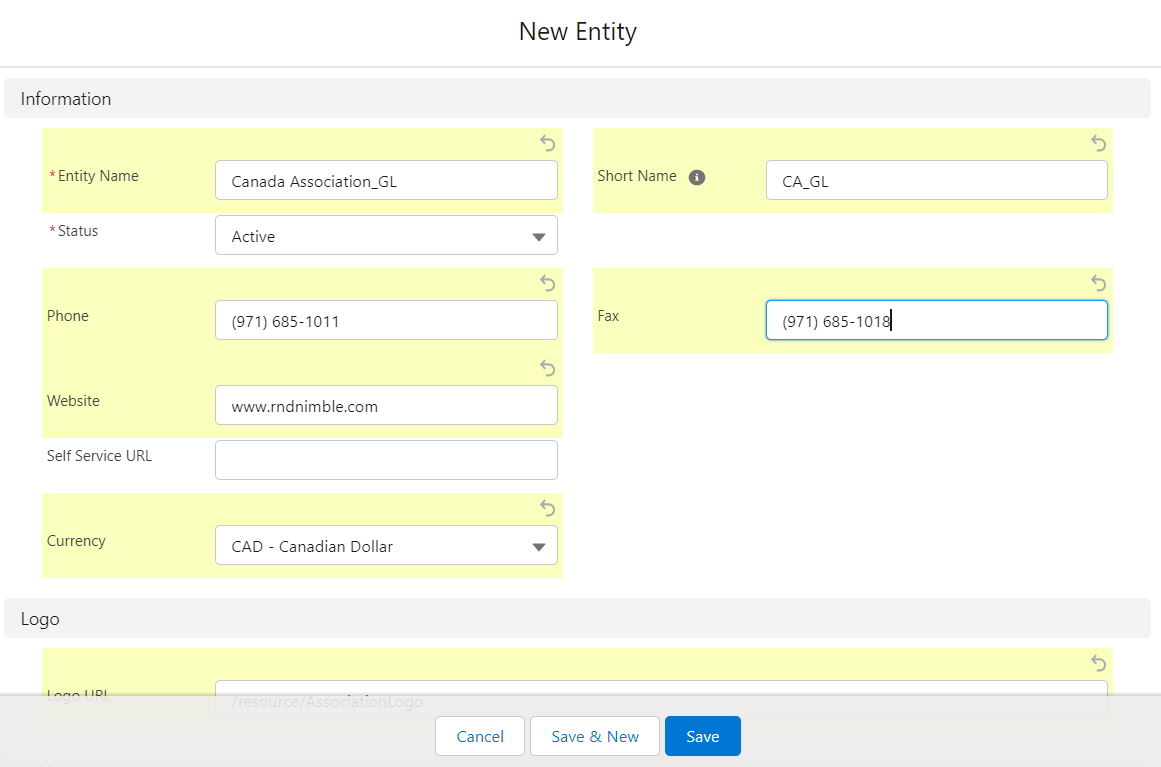Select the Fax number field
Image resolution: width=1161 pixels, height=767 pixels.
tap(936, 321)
